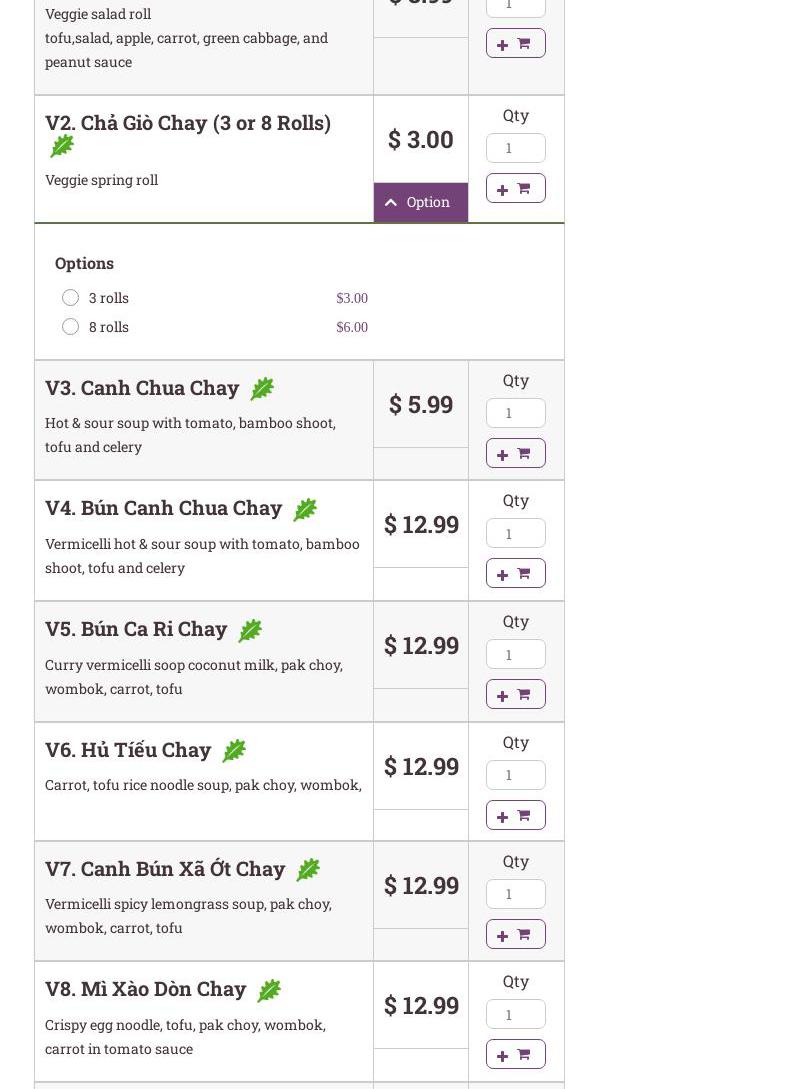Add V4 Bún Canh Chua Chay to cart
The width and height of the screenshot is (785, 1089).
(x=515, y=573)
